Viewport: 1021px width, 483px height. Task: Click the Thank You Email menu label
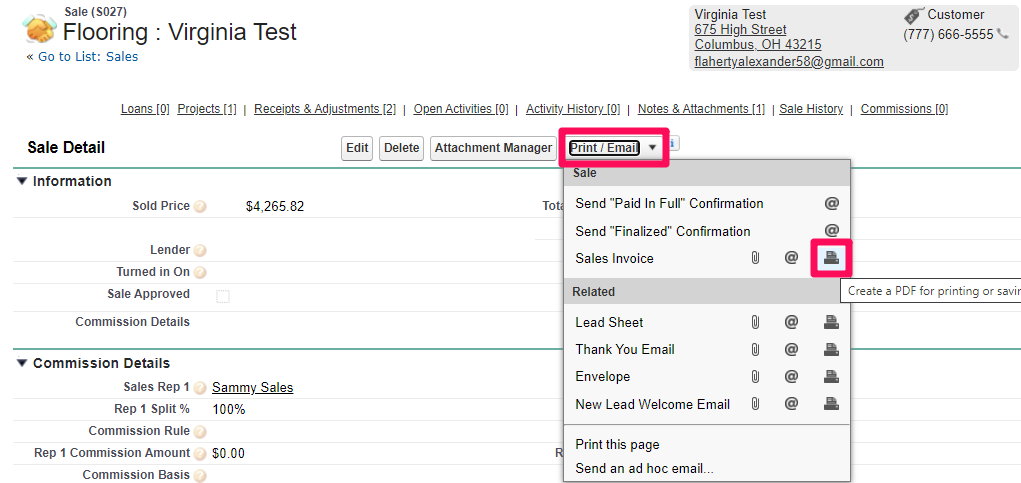(625, 350)
